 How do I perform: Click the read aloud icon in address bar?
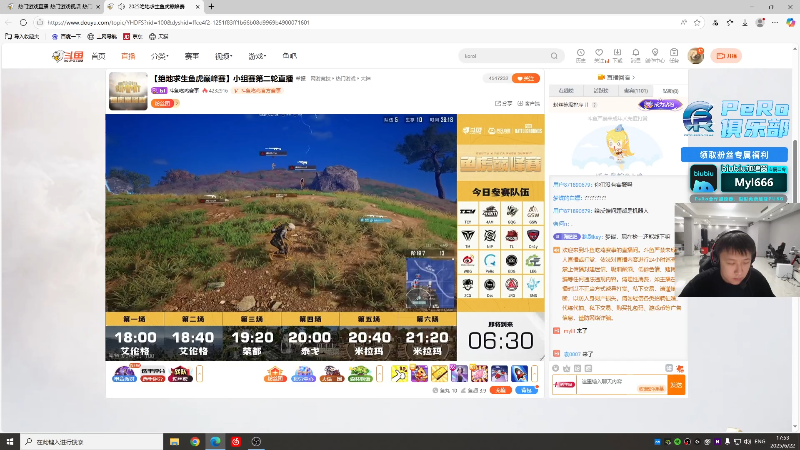coord(684,22)
